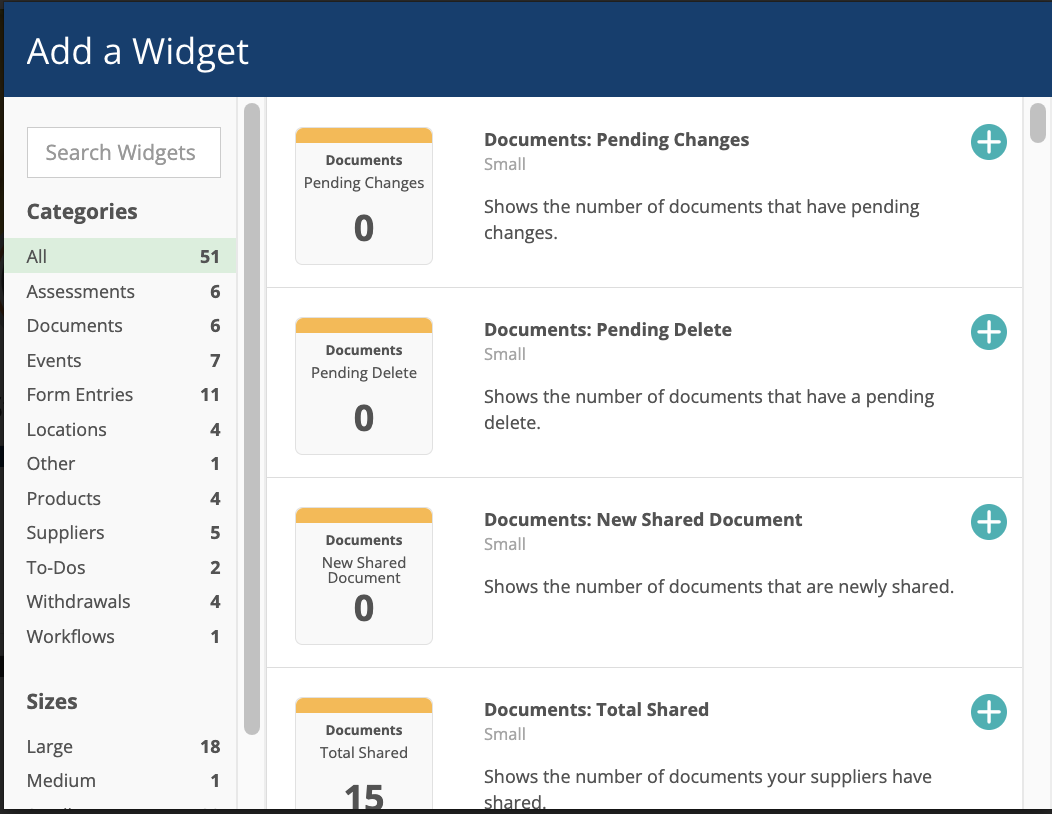Choose the Form Entries category

point(120,395)
